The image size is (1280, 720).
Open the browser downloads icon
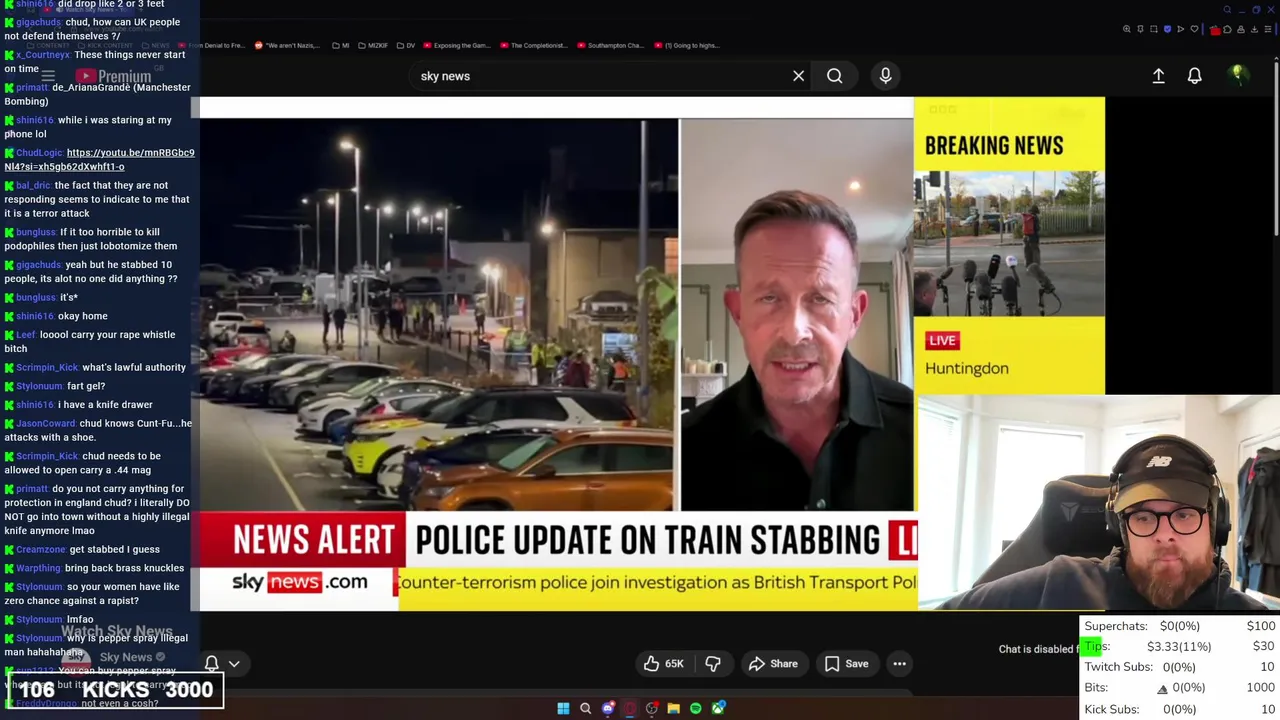pos(1254,29)
